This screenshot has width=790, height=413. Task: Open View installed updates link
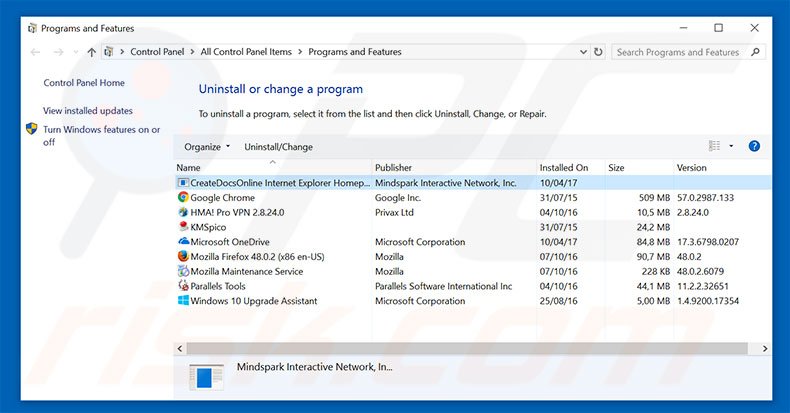click(88, 110)
